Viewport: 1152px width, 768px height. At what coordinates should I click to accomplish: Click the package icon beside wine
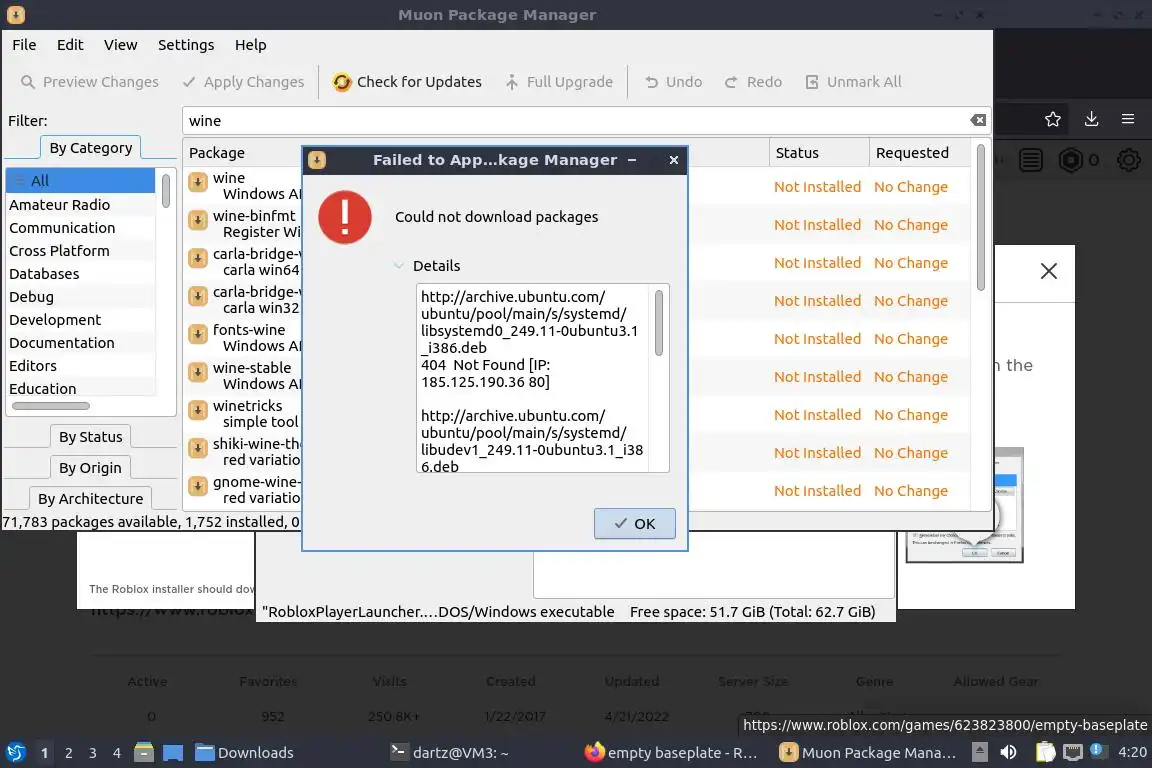pyautogui.click(x=198, y=182)
